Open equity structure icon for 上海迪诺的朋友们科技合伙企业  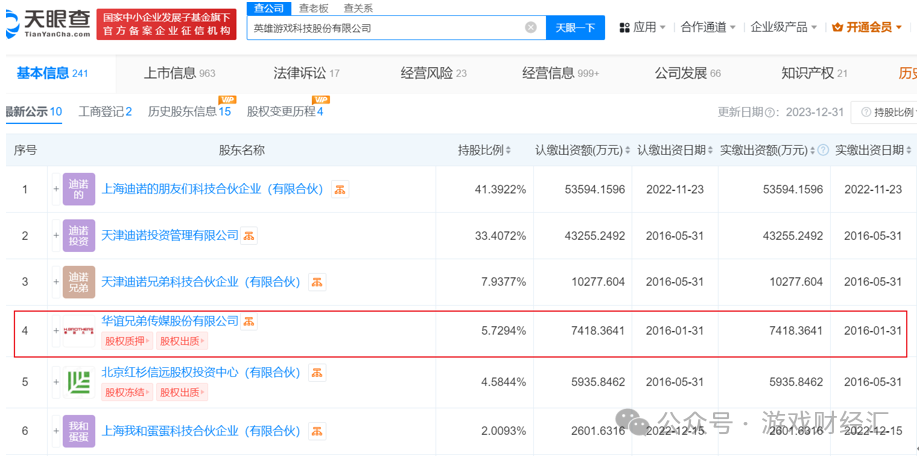click(x=340, y=189)
